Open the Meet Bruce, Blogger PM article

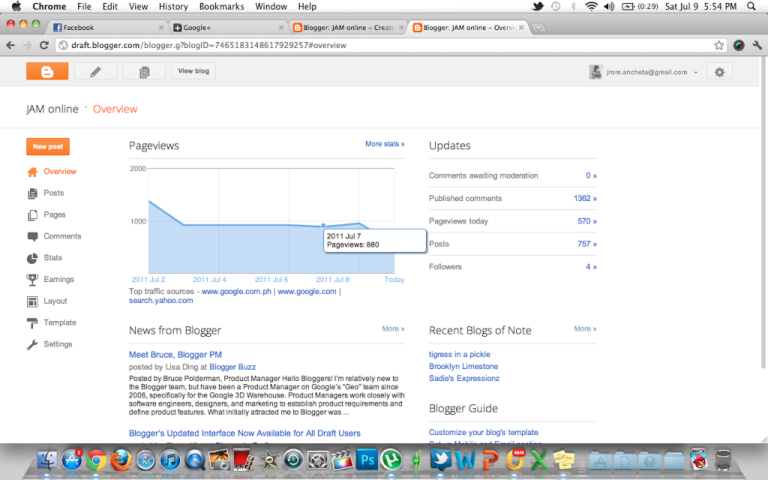point(177,354)
